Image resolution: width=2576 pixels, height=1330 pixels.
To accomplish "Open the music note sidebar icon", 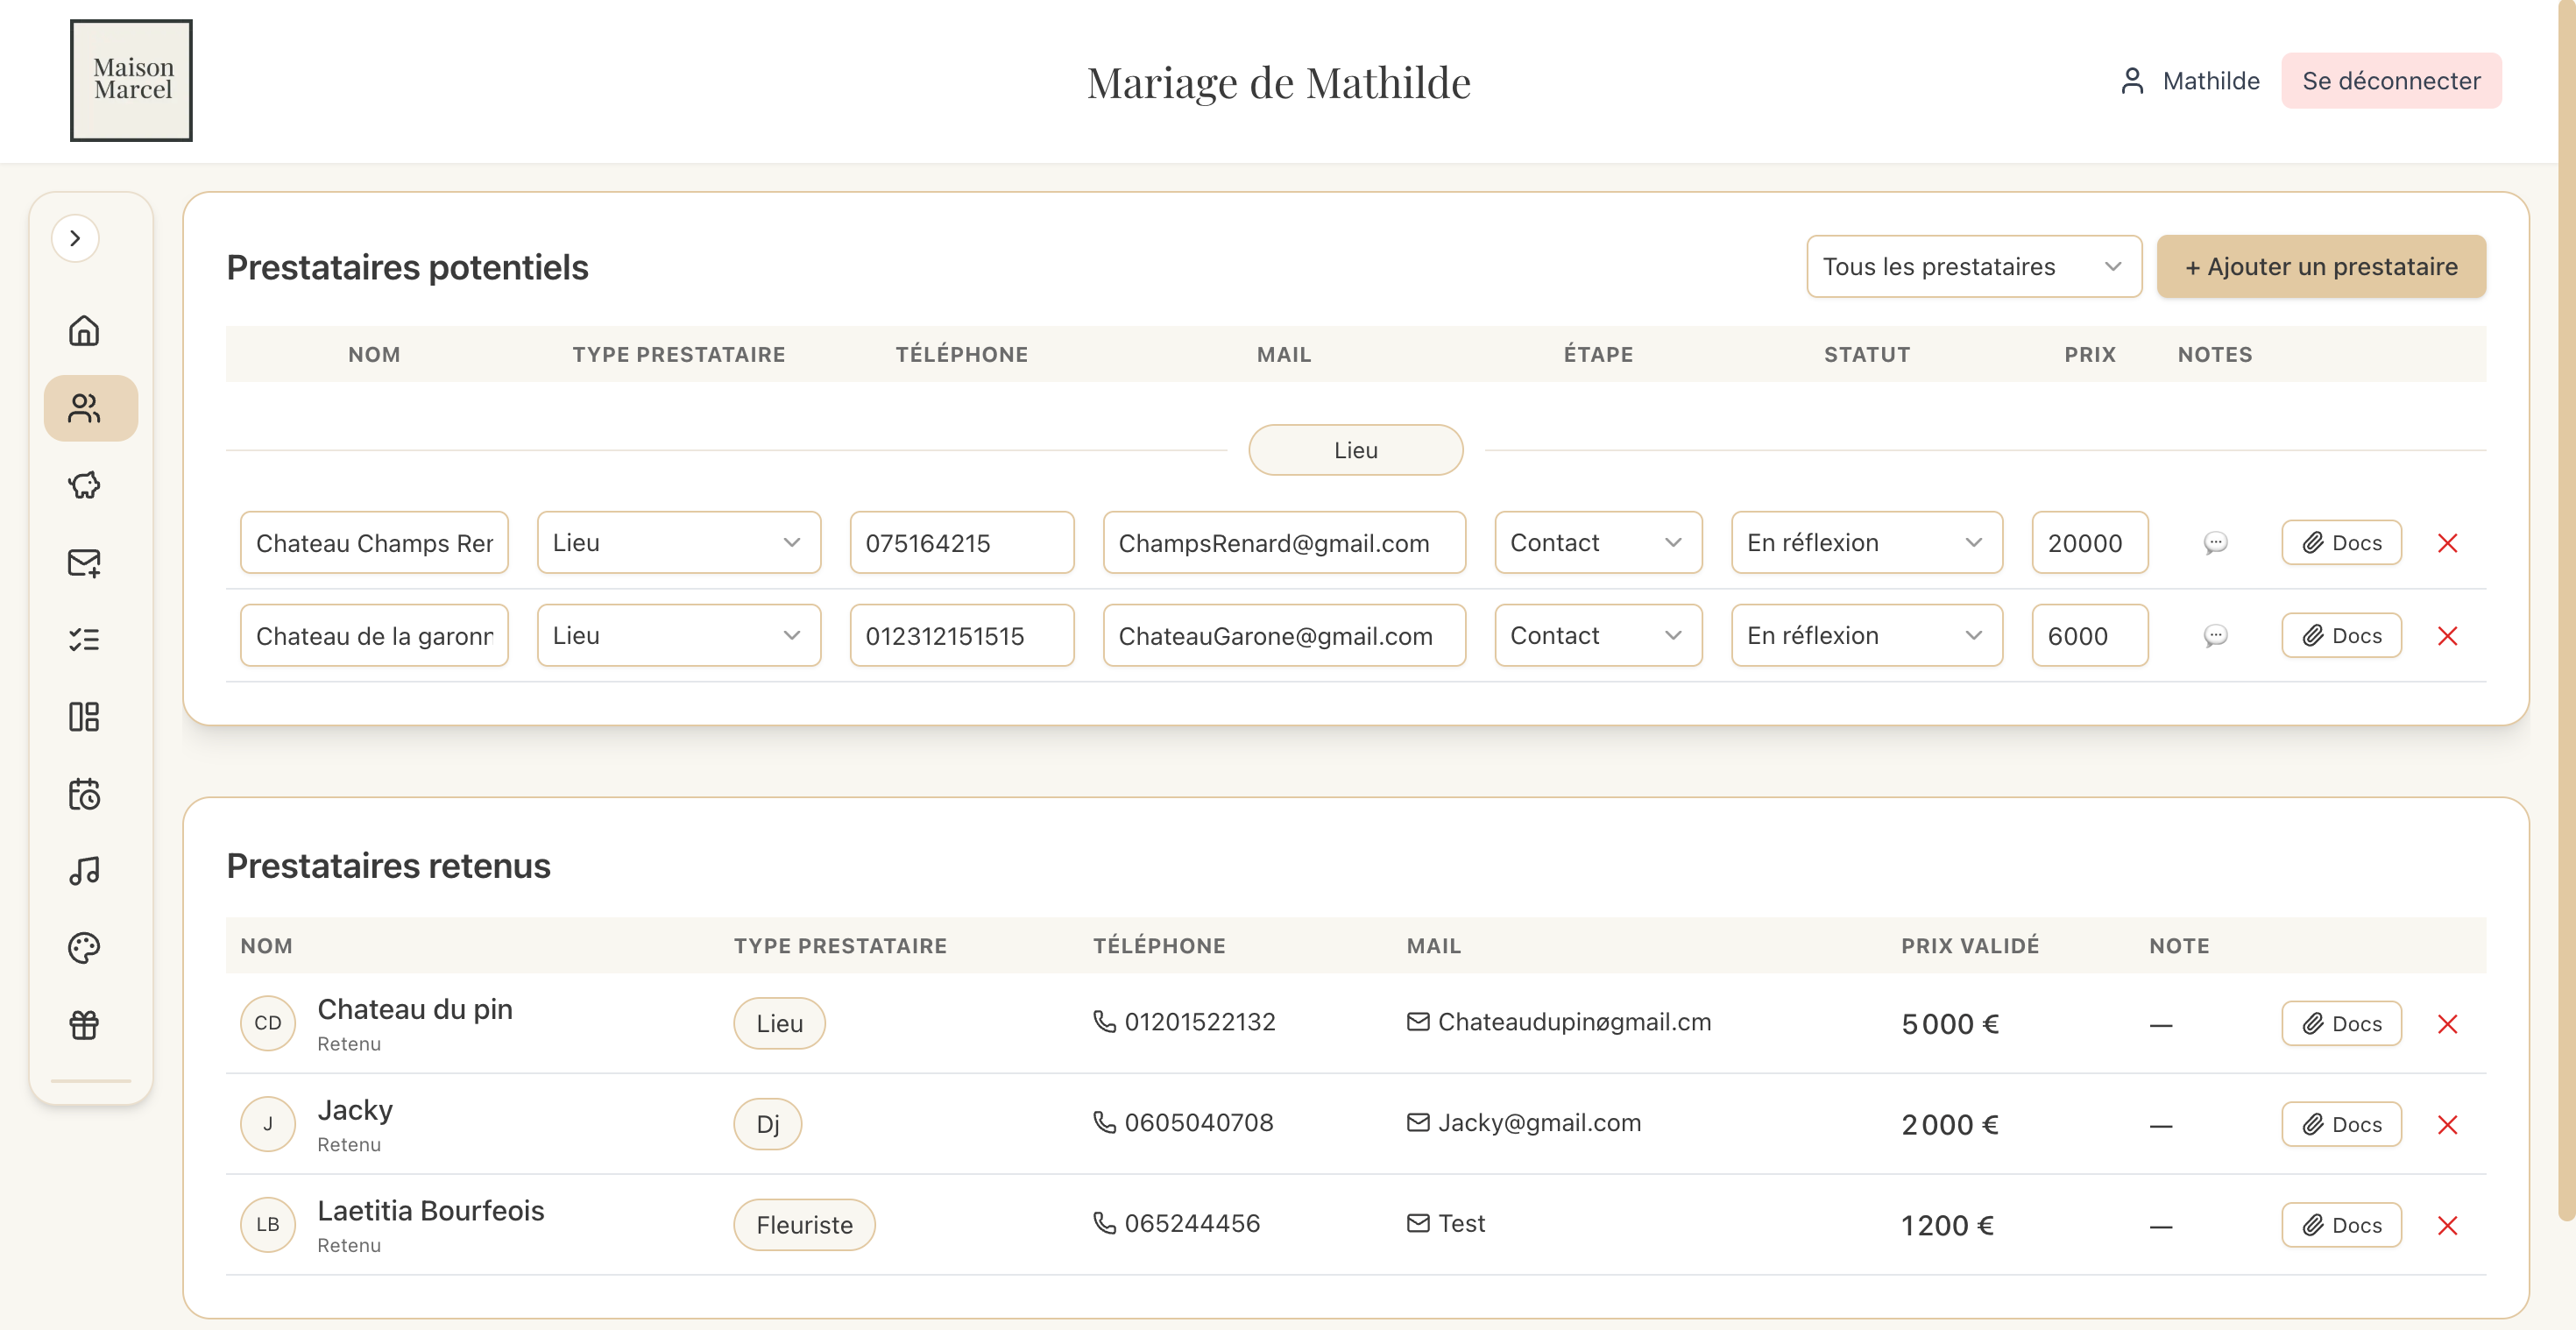I will point(84,871).
